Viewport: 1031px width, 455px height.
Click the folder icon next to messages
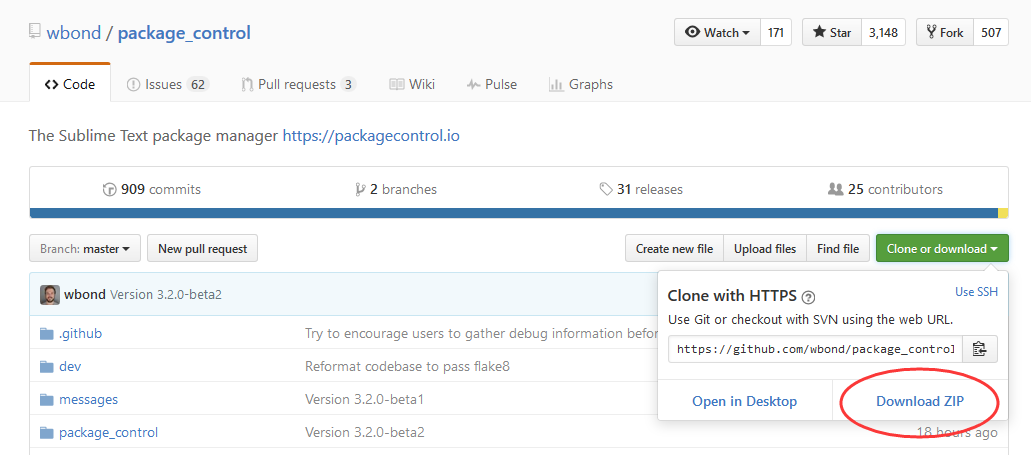coord(46,400)
